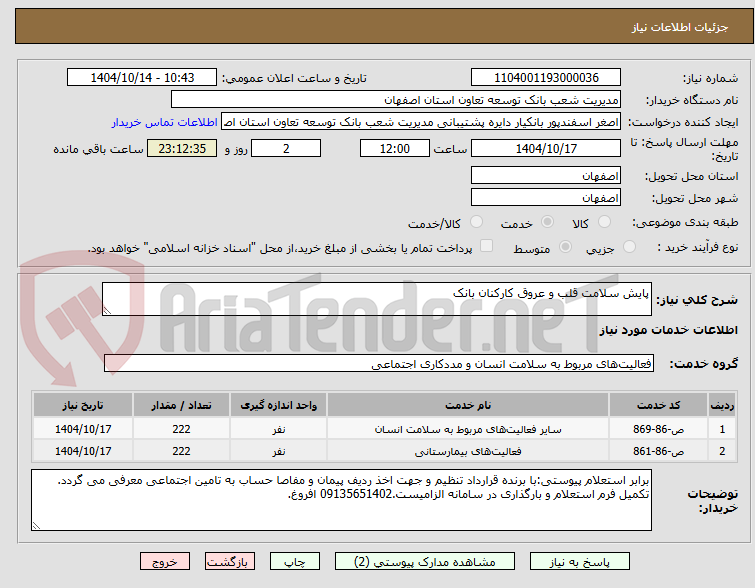The height and width of the screenshot is (588, 755).
Task: Click the remaining time field 23:12:35
Action: 182,148
